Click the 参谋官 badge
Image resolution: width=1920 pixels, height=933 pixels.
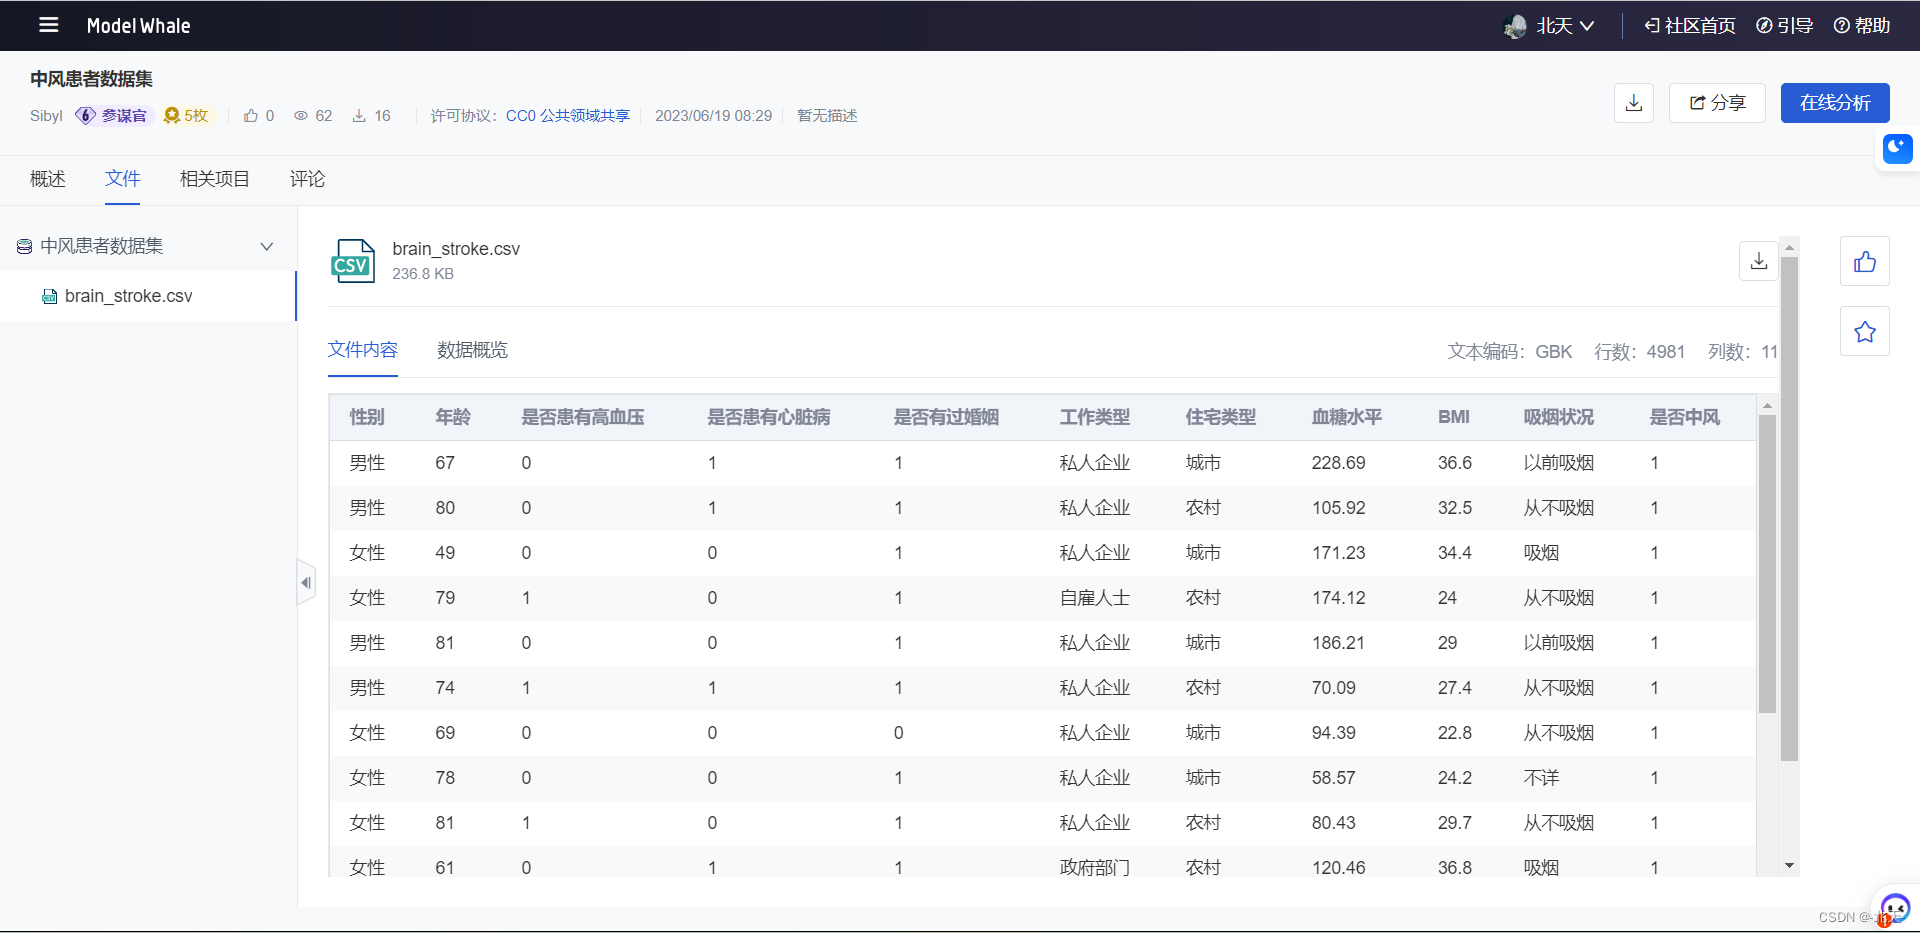point(112,116)
